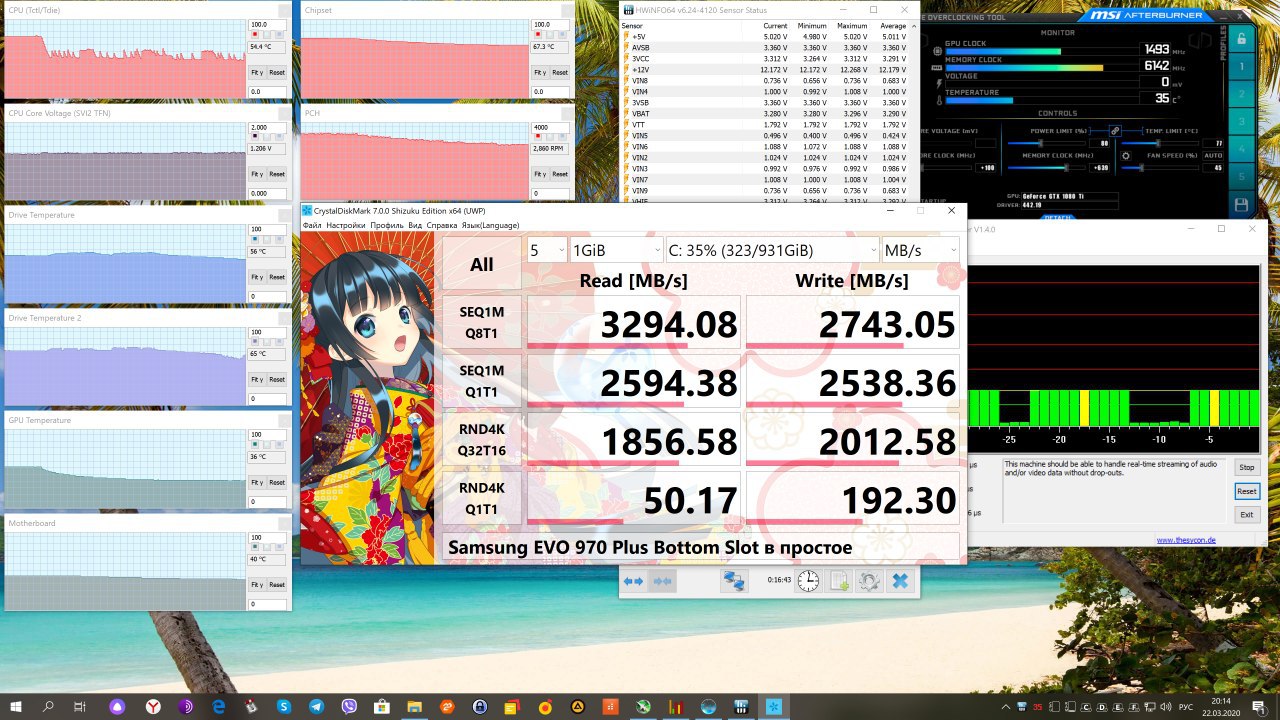Screen dimensions: 1280x720
Task: Click Reset in PCH graph
Action: pyautogui.click(x=559, y=174)
